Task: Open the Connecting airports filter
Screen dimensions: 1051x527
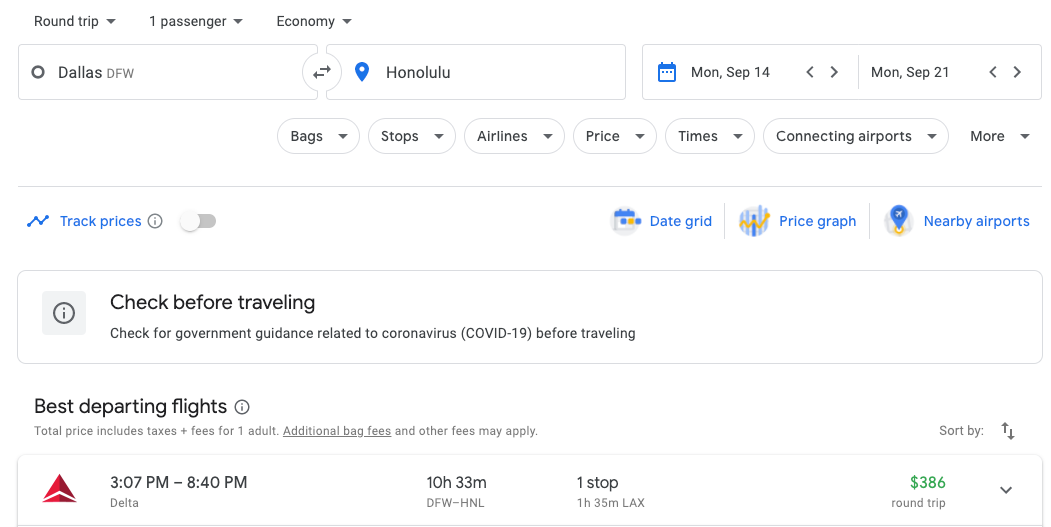Action: pyautogui.click(x=855, y=136)
